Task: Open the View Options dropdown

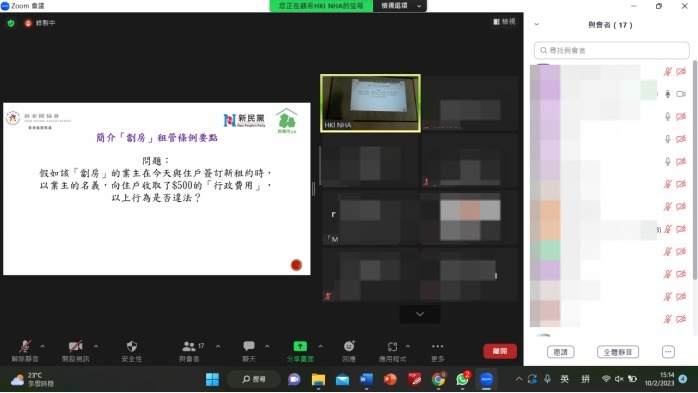Action: [x=400, y=6]
